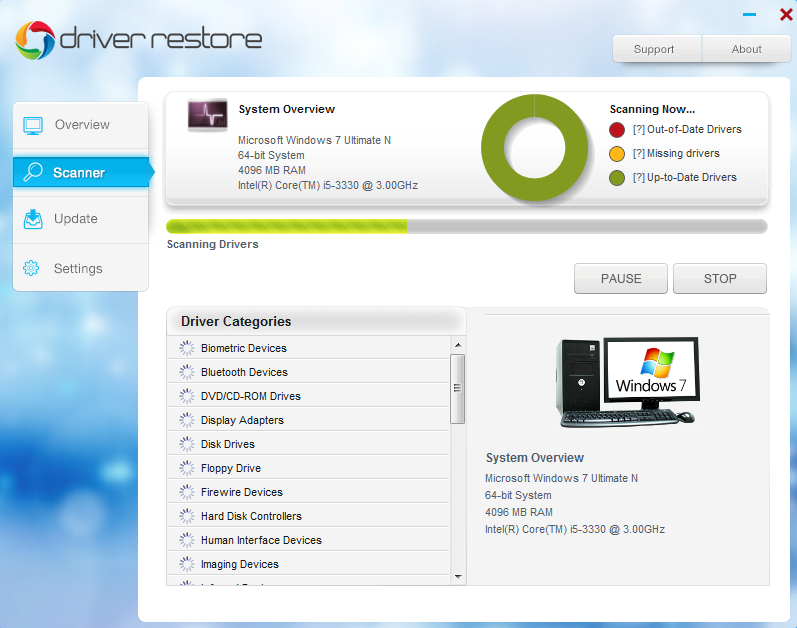Select the DVD/CD-ROM Drives row
Screen dimensions: 797x628
[308, 396]
